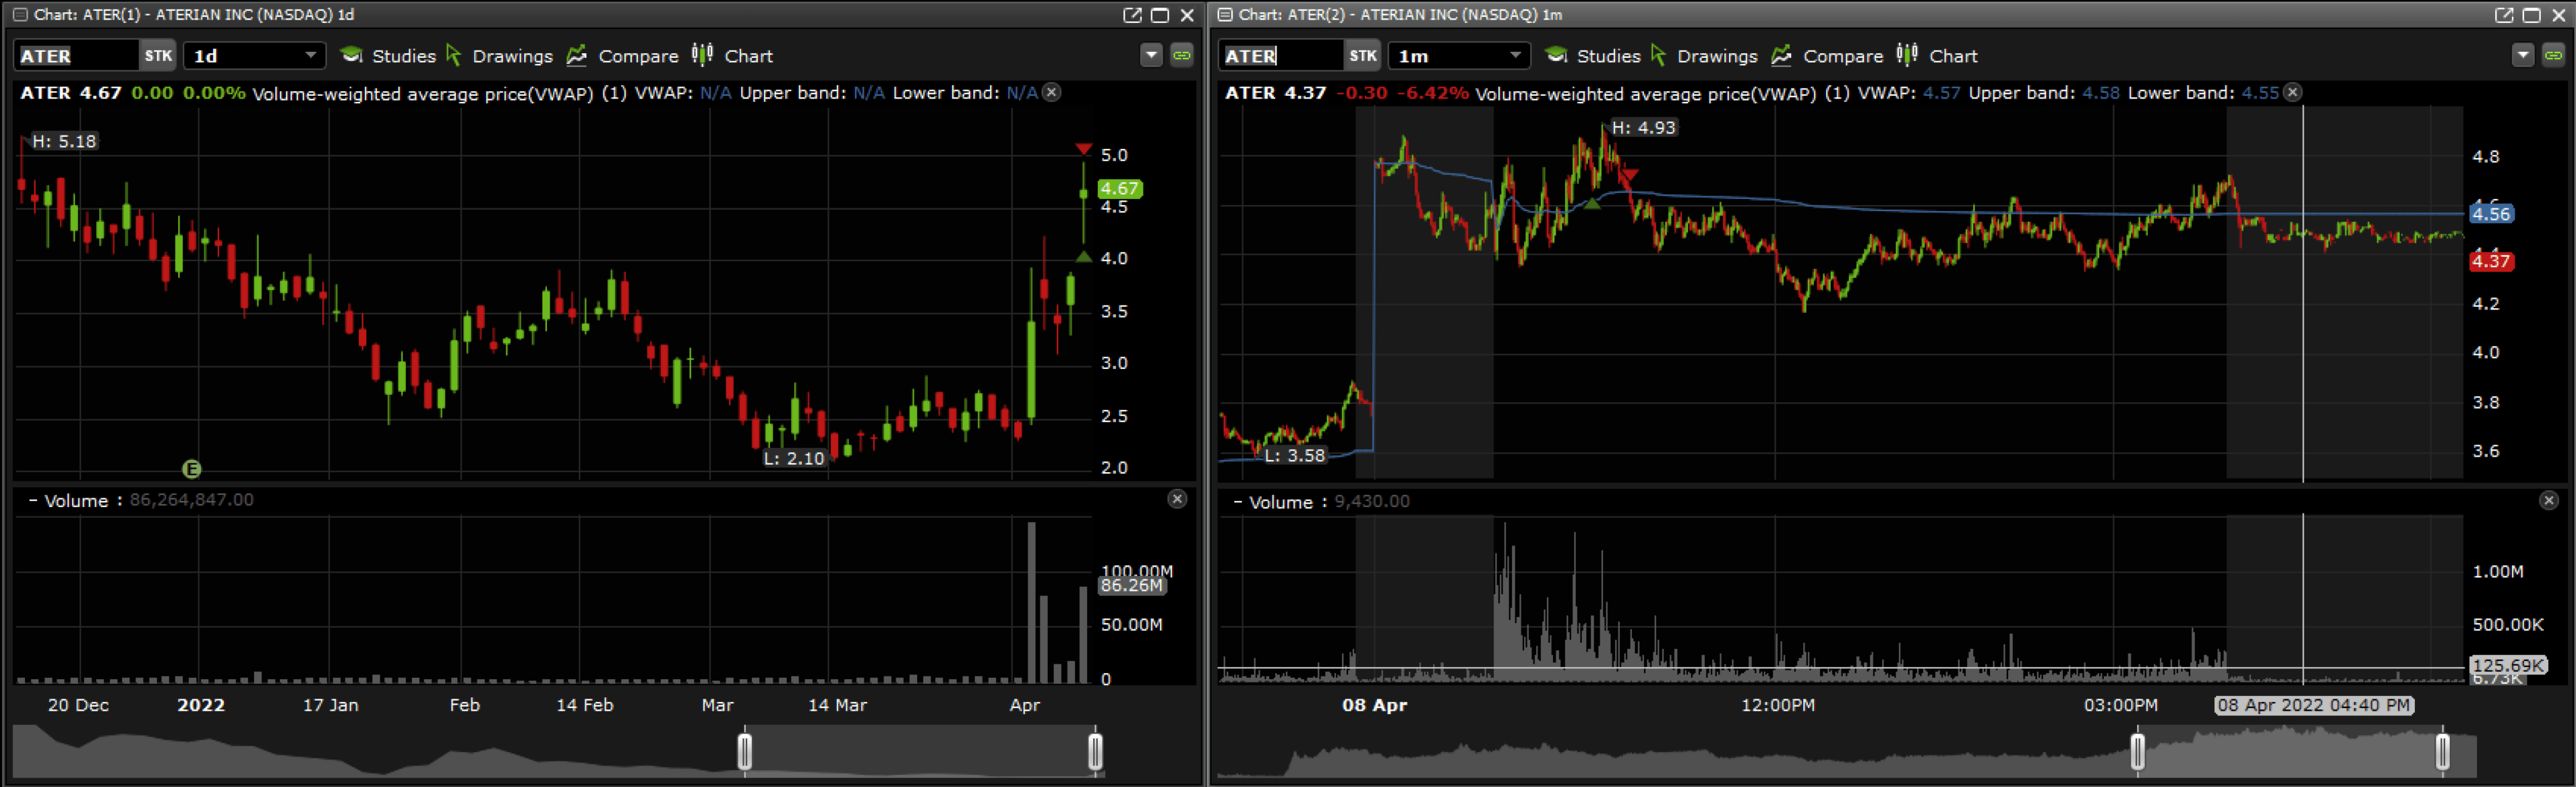Collapse Volume panel in 1m chart
2576x787 pixels.
pyautogui.click(x=1238, y=502)
